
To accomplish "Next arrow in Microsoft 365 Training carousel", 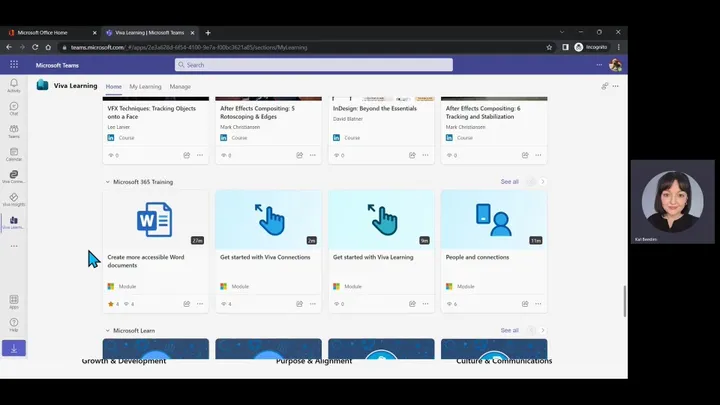I will 543,182.
